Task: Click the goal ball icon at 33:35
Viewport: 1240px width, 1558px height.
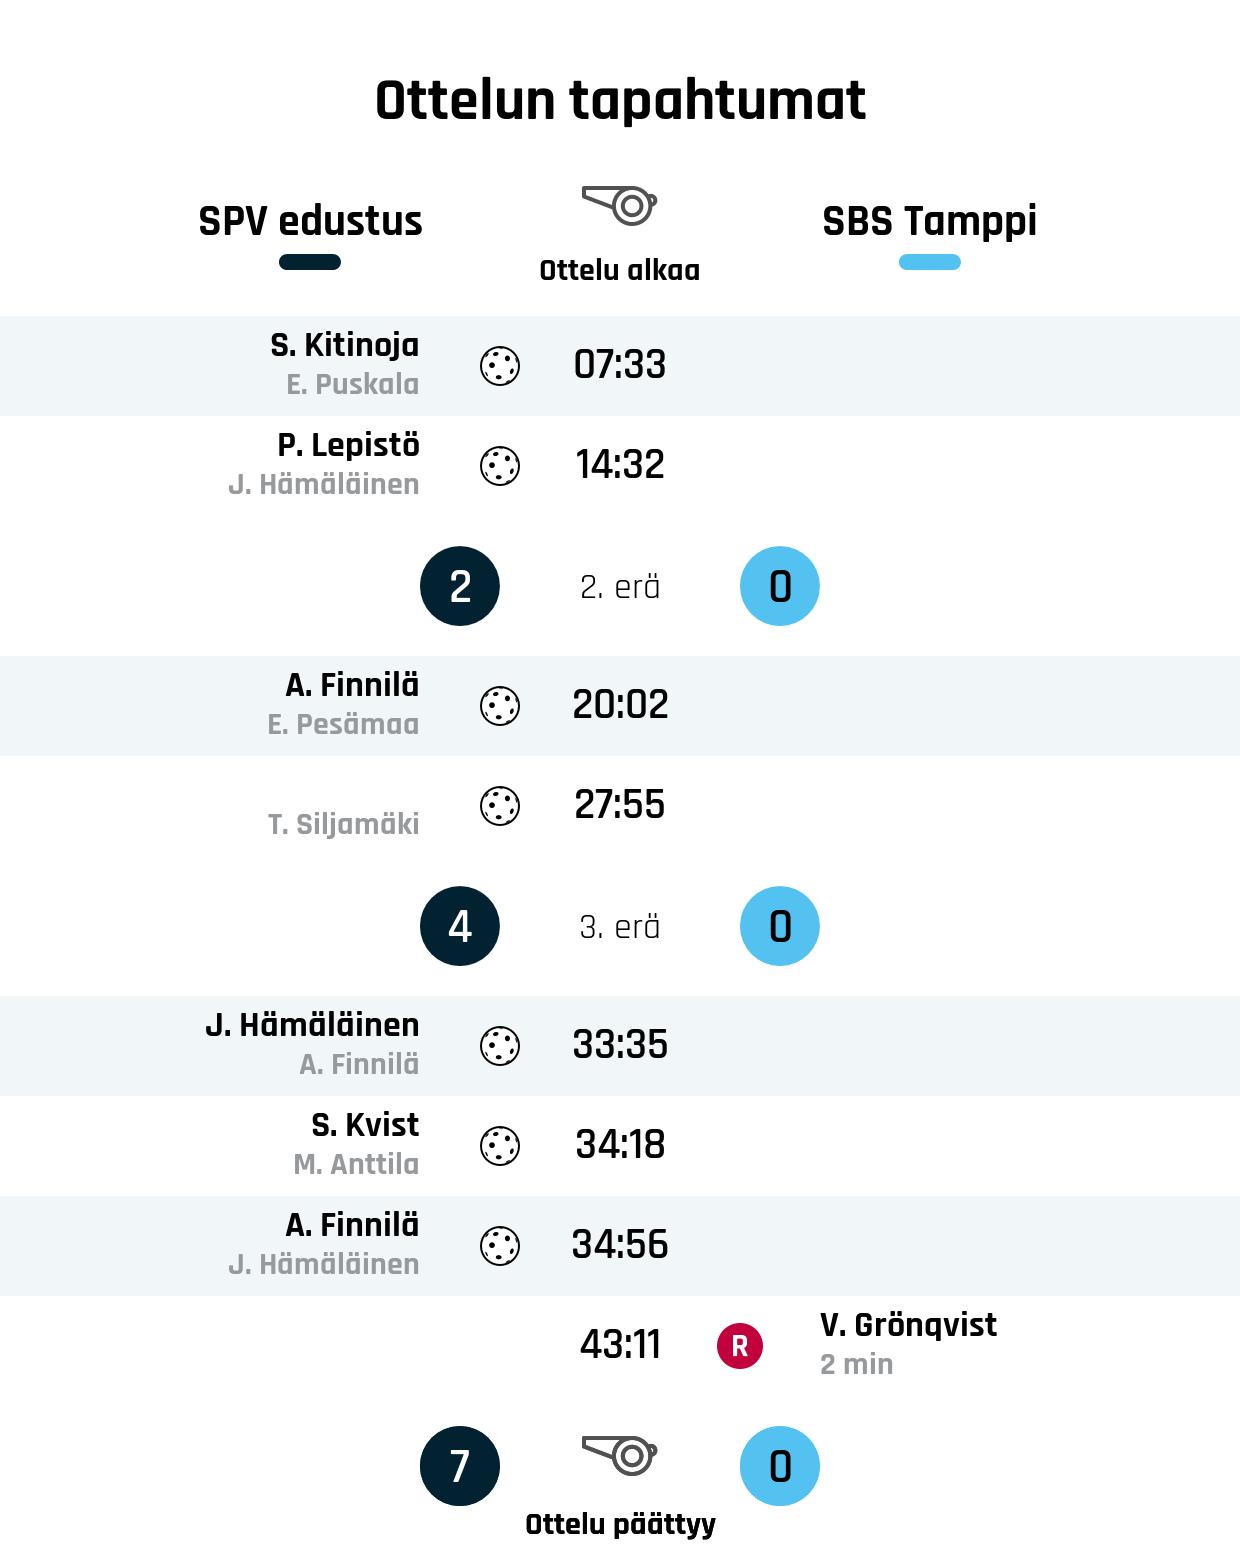Action: [x=500, y=1046]
